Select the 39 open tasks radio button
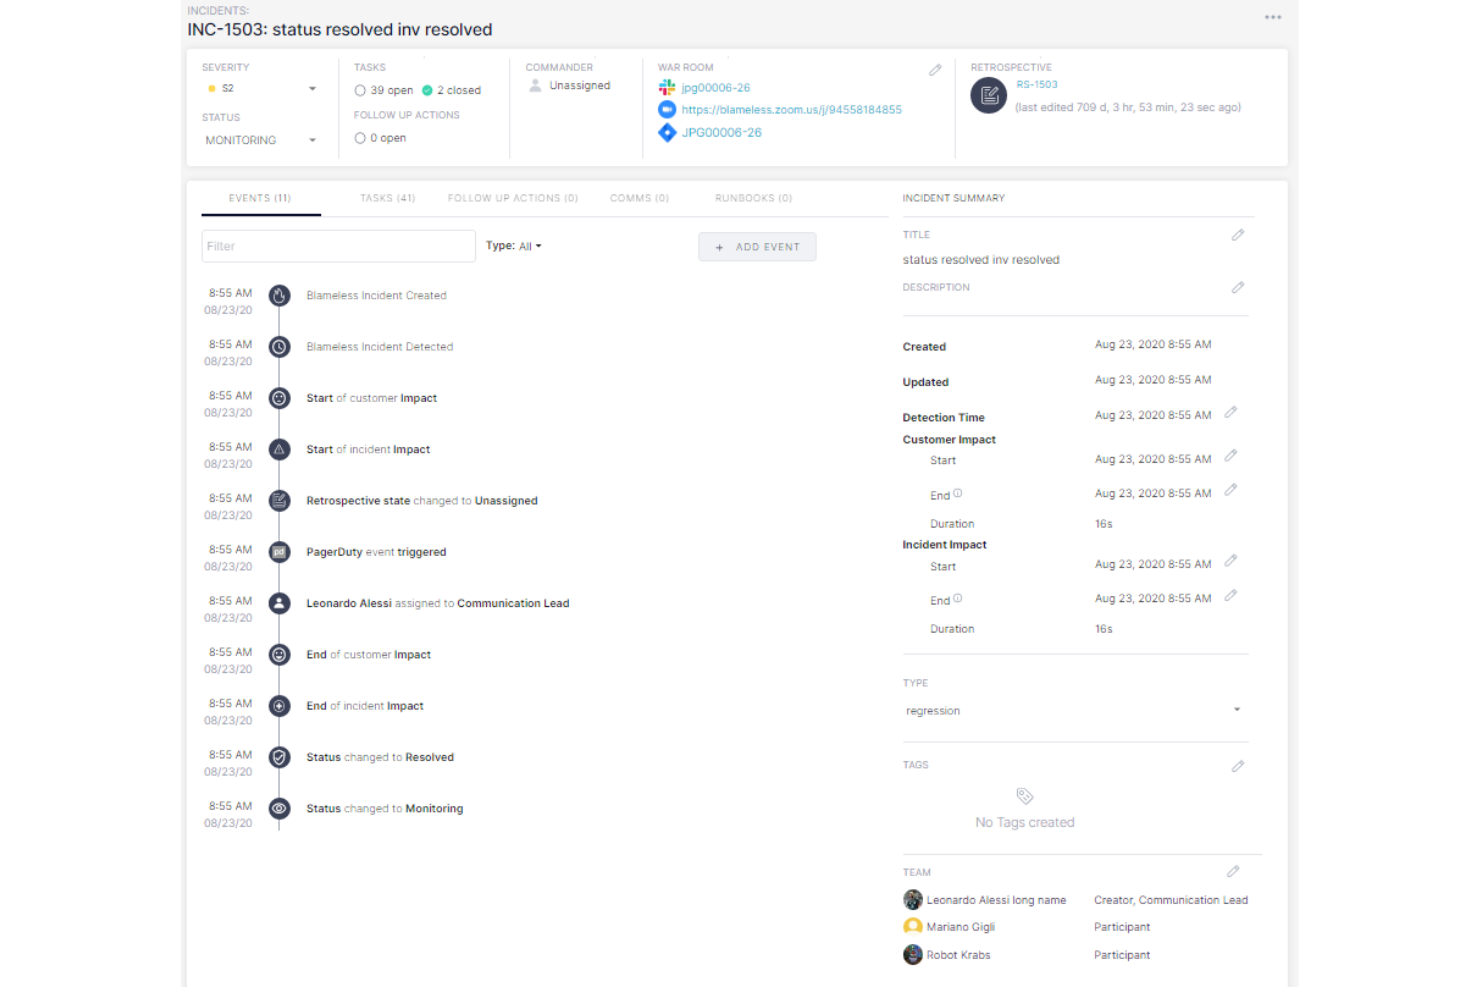1480x987 pixels. [360, 90]
